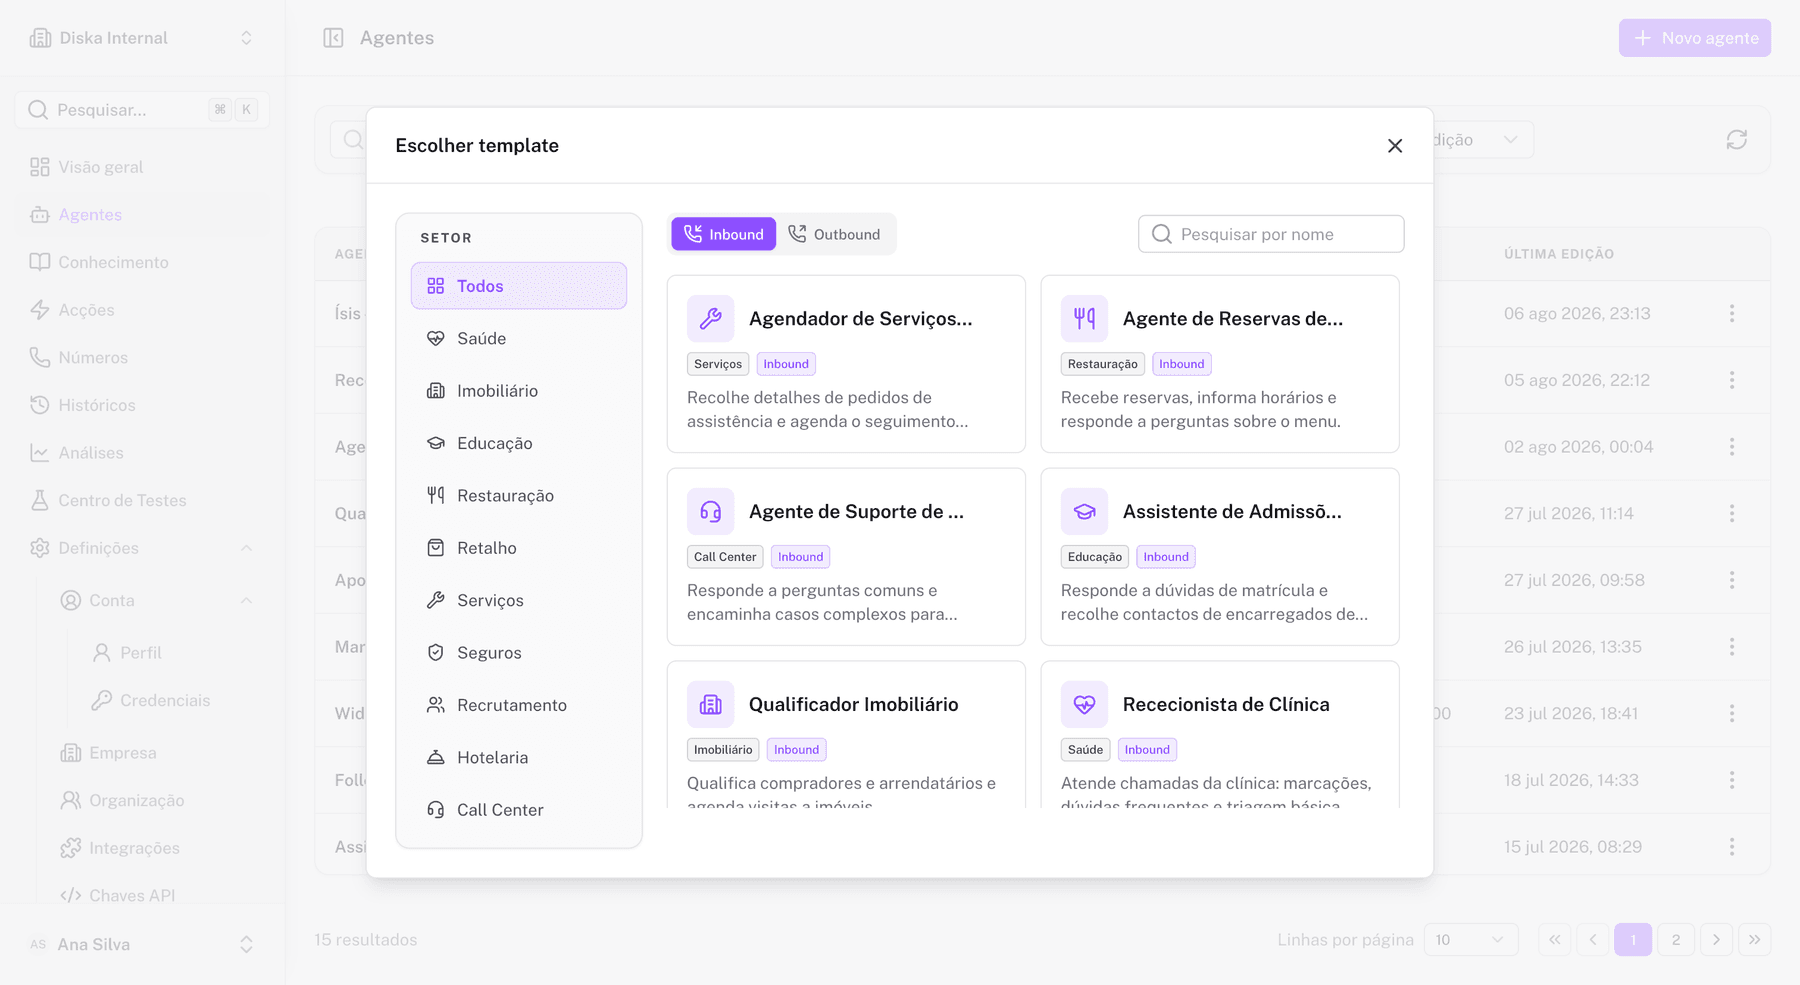The width and height of the screenshot is (1800, 985).
Task: Open the Análises chart icon in sidebar
Action: coord(40,453)
